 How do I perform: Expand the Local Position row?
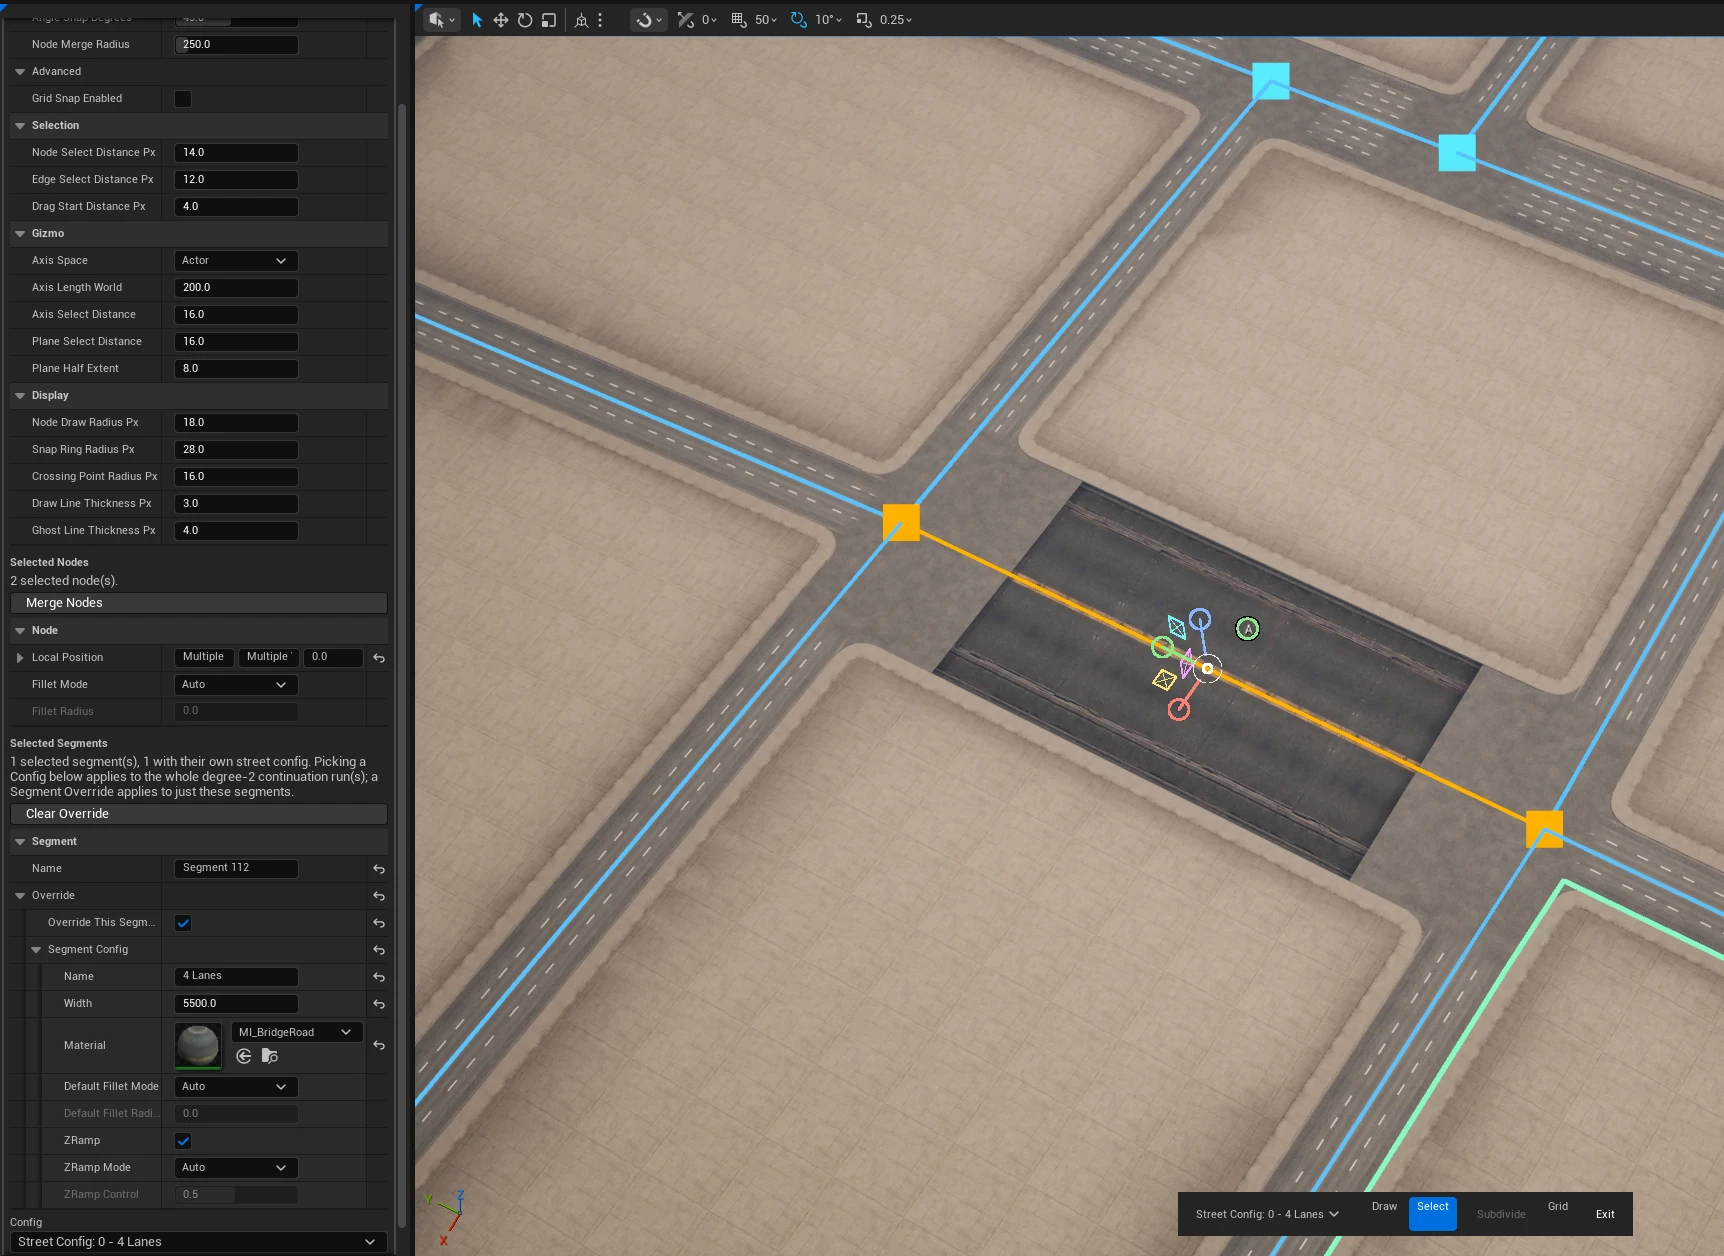tap(20, 658)
